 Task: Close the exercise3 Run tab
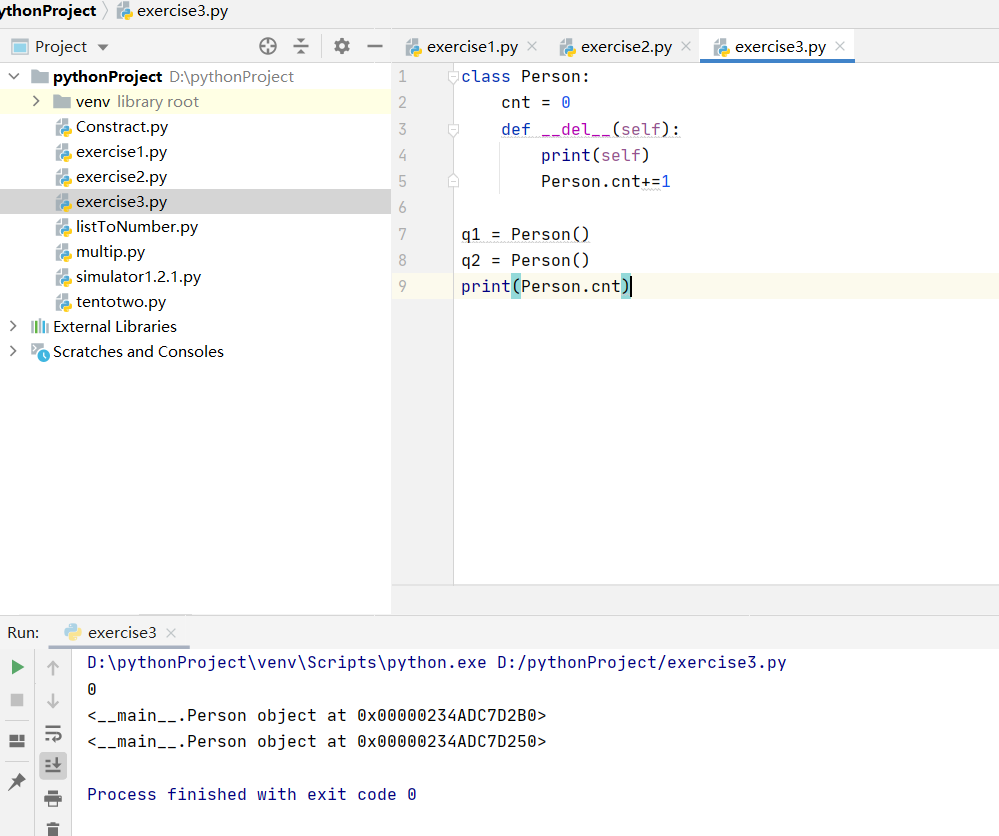[x=171, y=633]
